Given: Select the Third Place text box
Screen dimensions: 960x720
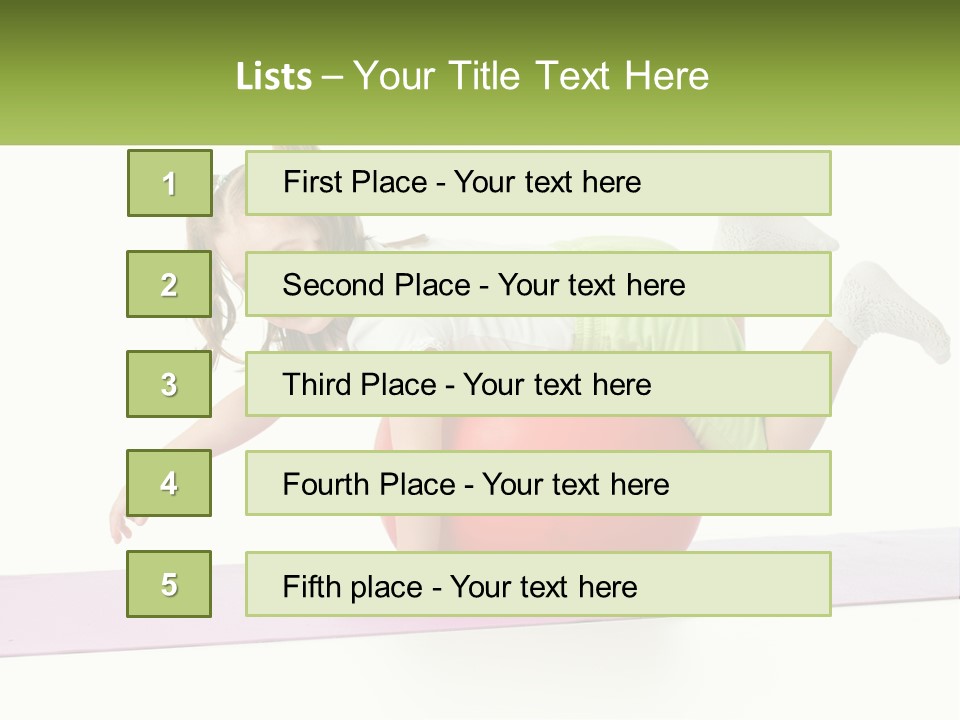Looking at the screenshot, I should point(538,384).
